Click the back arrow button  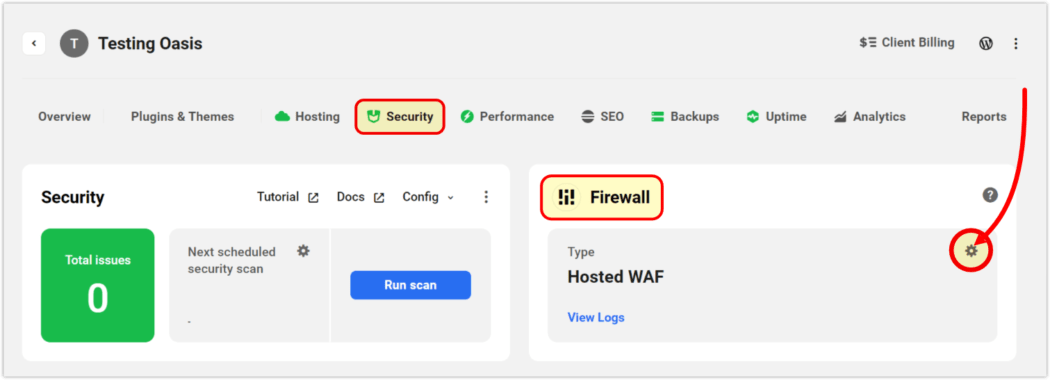tap(33, 44)
